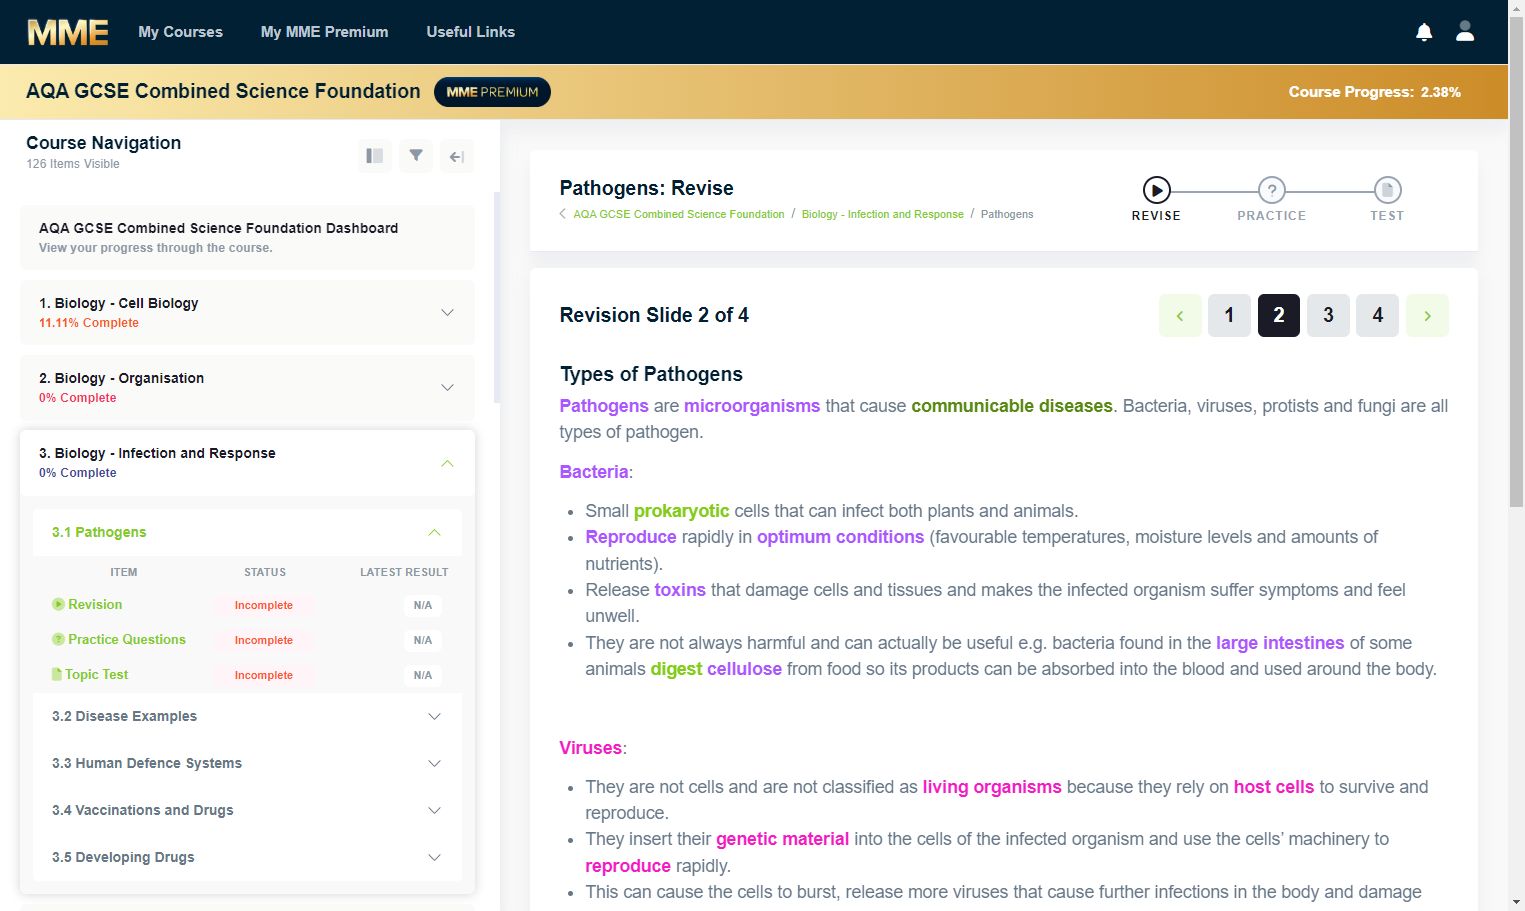Click the Revise play step icon
The width and height of the screenshot is (1525, 911).
click(1156, 190)
